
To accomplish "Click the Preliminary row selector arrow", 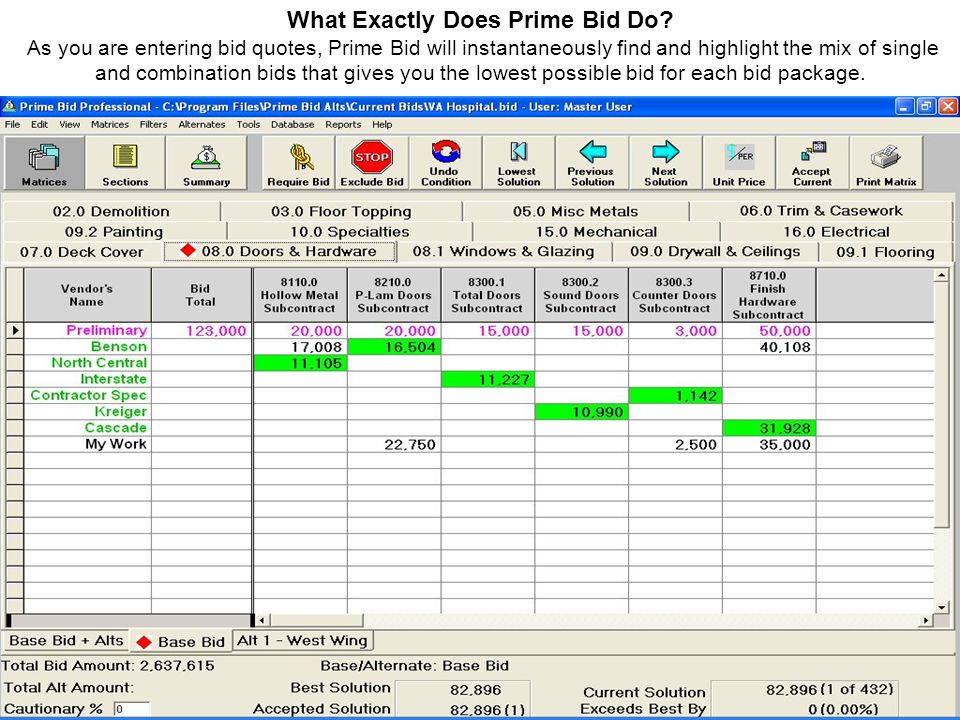I will (15, 331).
